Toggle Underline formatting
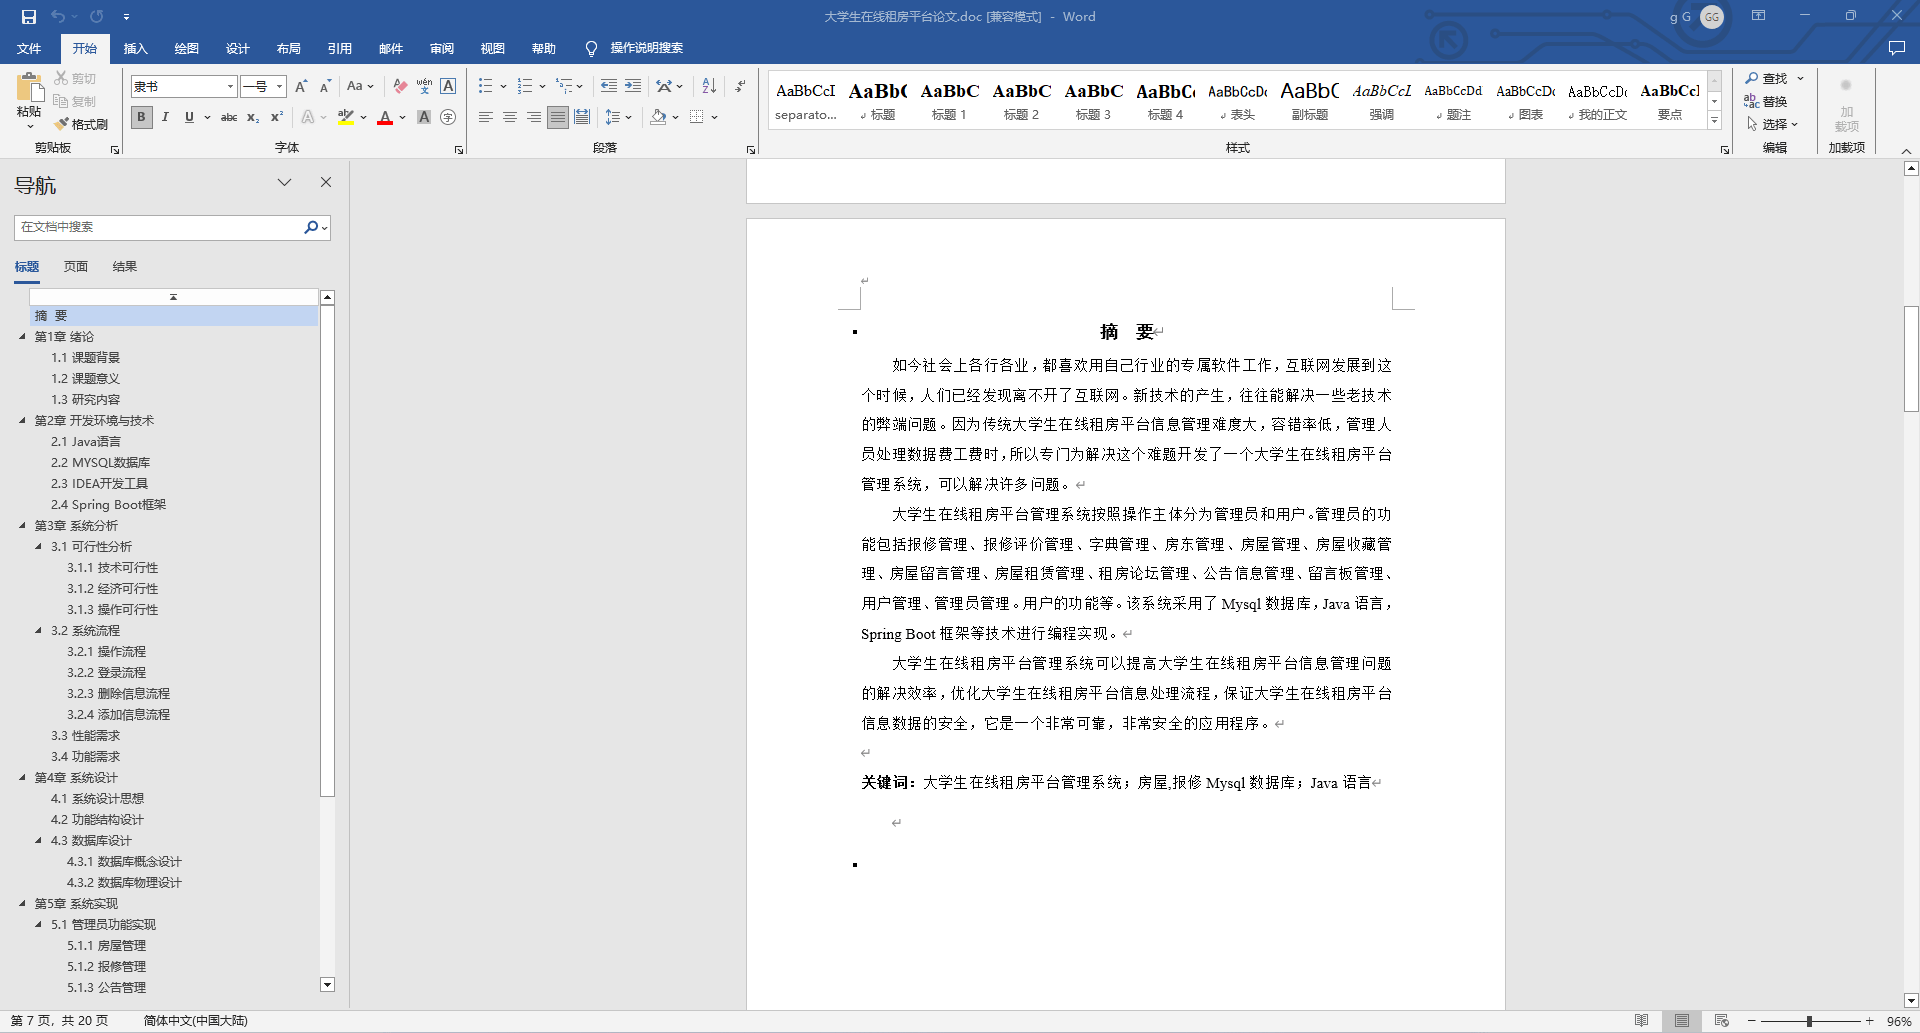1920x1033 pixels. coord(189,117)
